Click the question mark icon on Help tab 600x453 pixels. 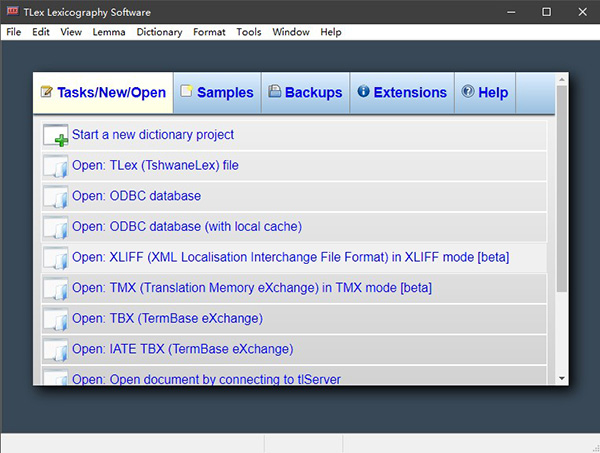[468, 91]
